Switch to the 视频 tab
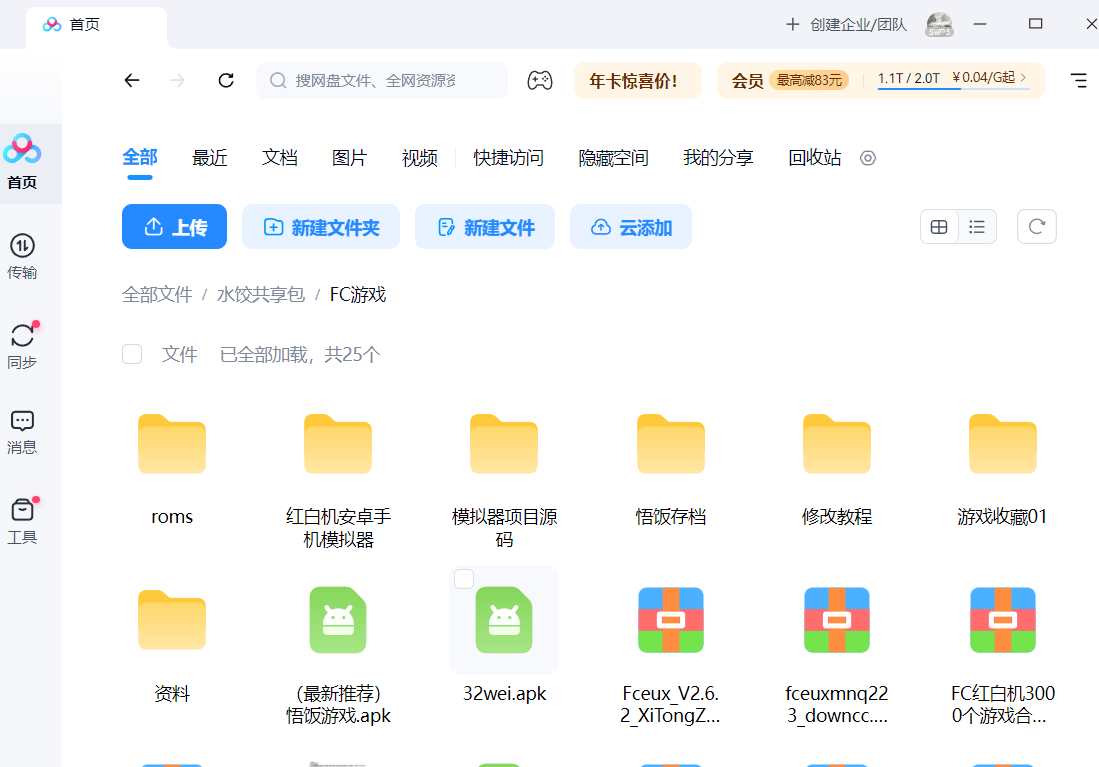 419,158
